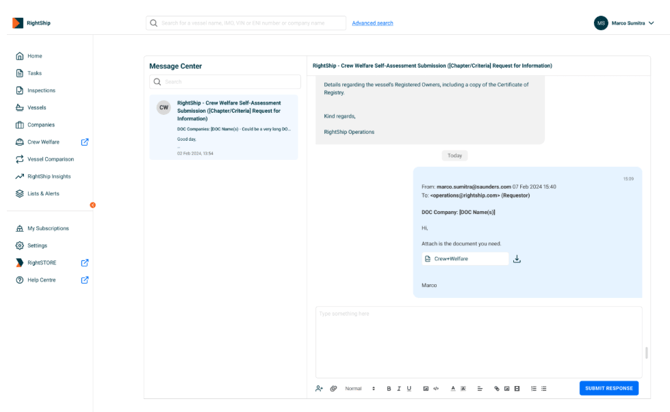Viewport: 670px width, 412px height.
Task: Click the attach file paperclip icon
Action: click(334, 389)
